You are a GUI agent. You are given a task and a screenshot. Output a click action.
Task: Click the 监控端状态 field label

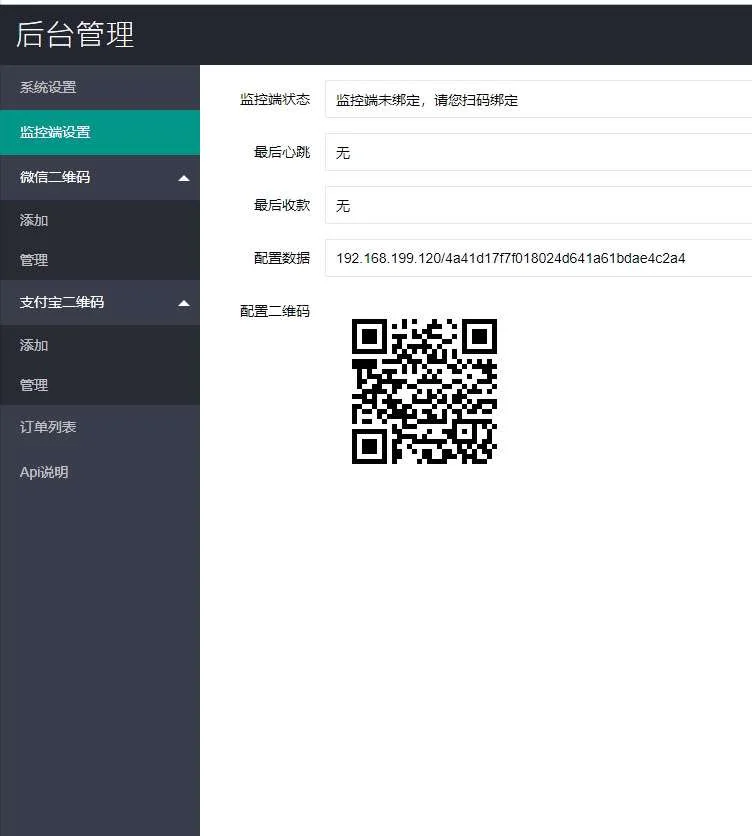tap(275, 100)
